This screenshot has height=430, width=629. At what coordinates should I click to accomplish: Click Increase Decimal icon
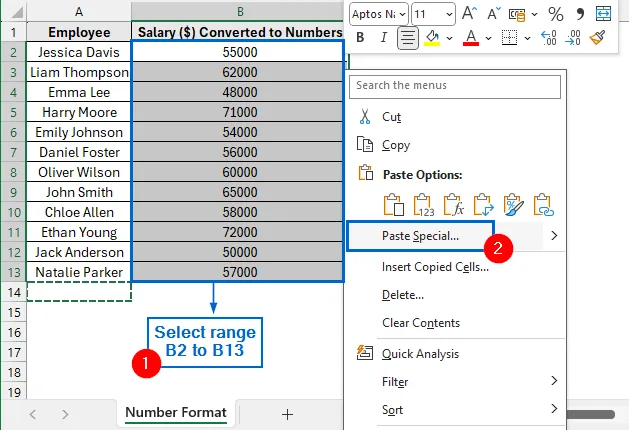[548, 38]
